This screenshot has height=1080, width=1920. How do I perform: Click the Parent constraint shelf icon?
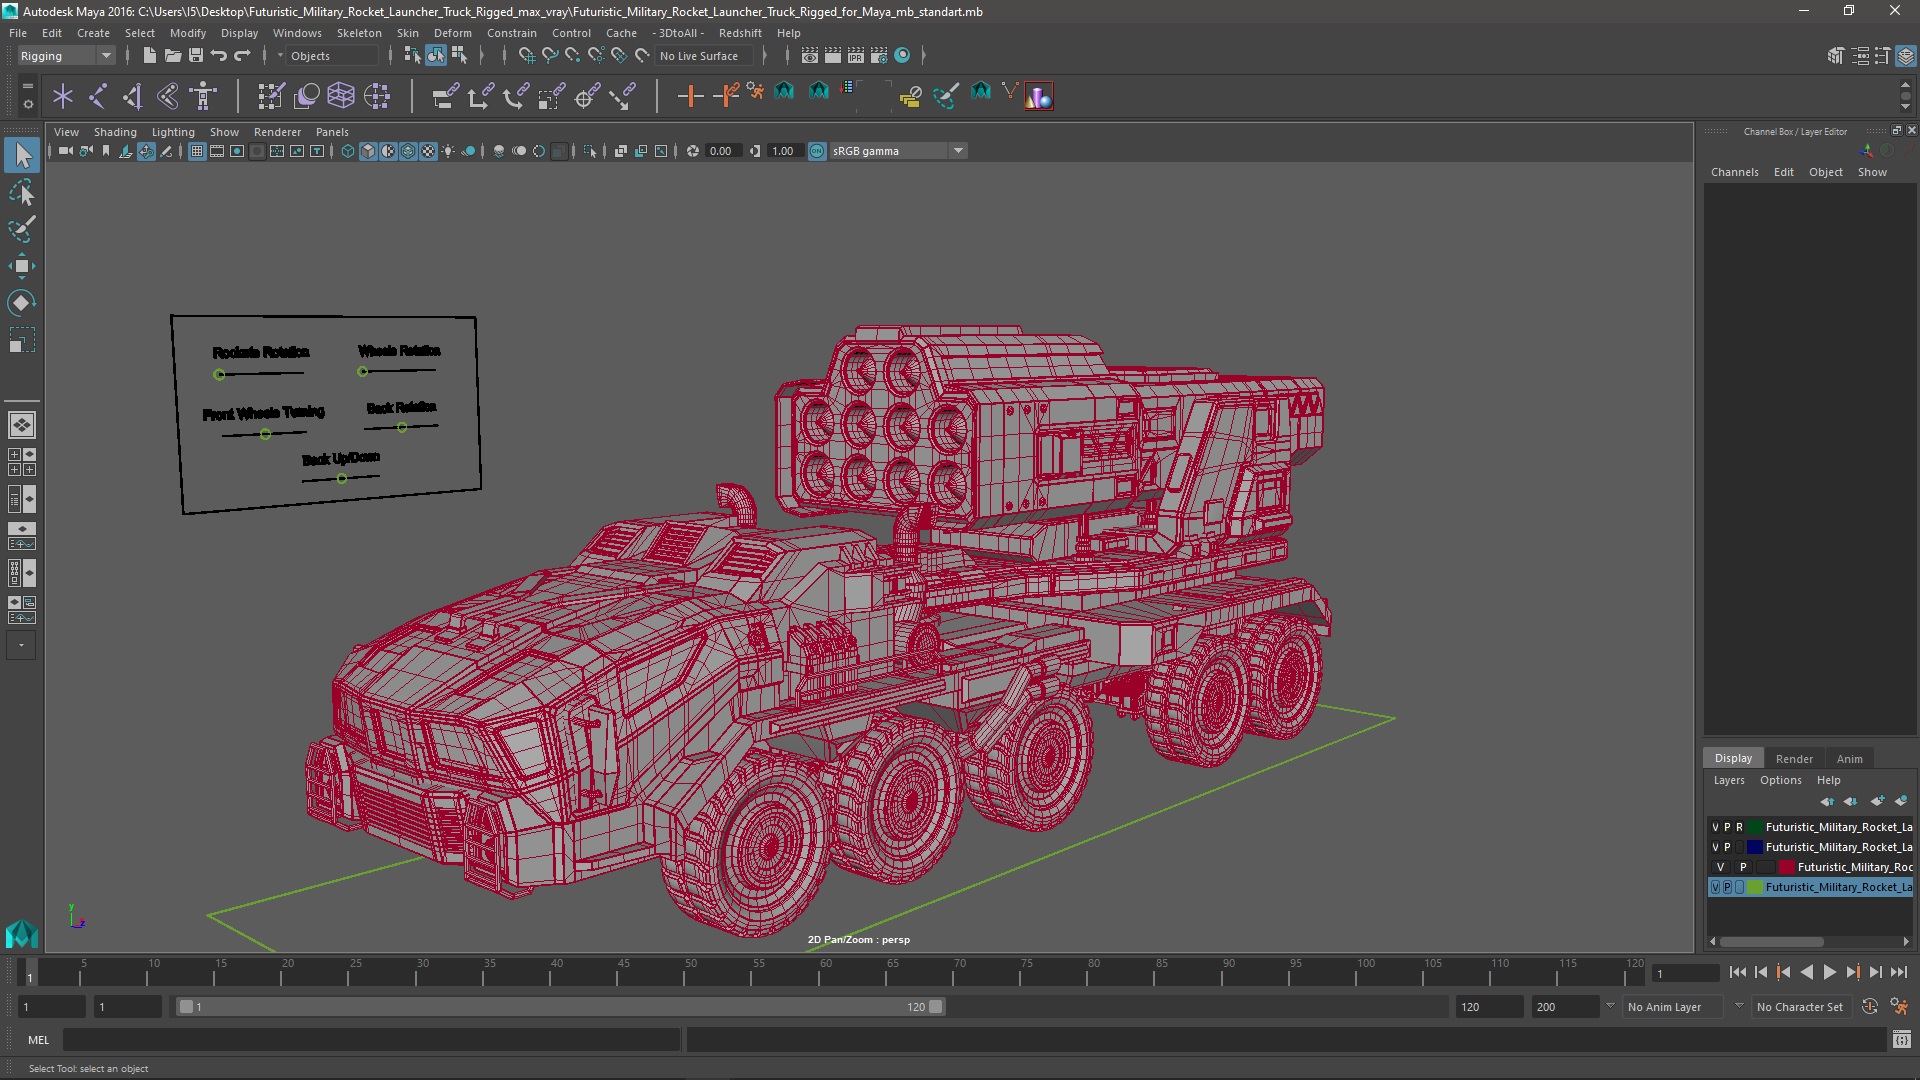[x=445, y=96]
